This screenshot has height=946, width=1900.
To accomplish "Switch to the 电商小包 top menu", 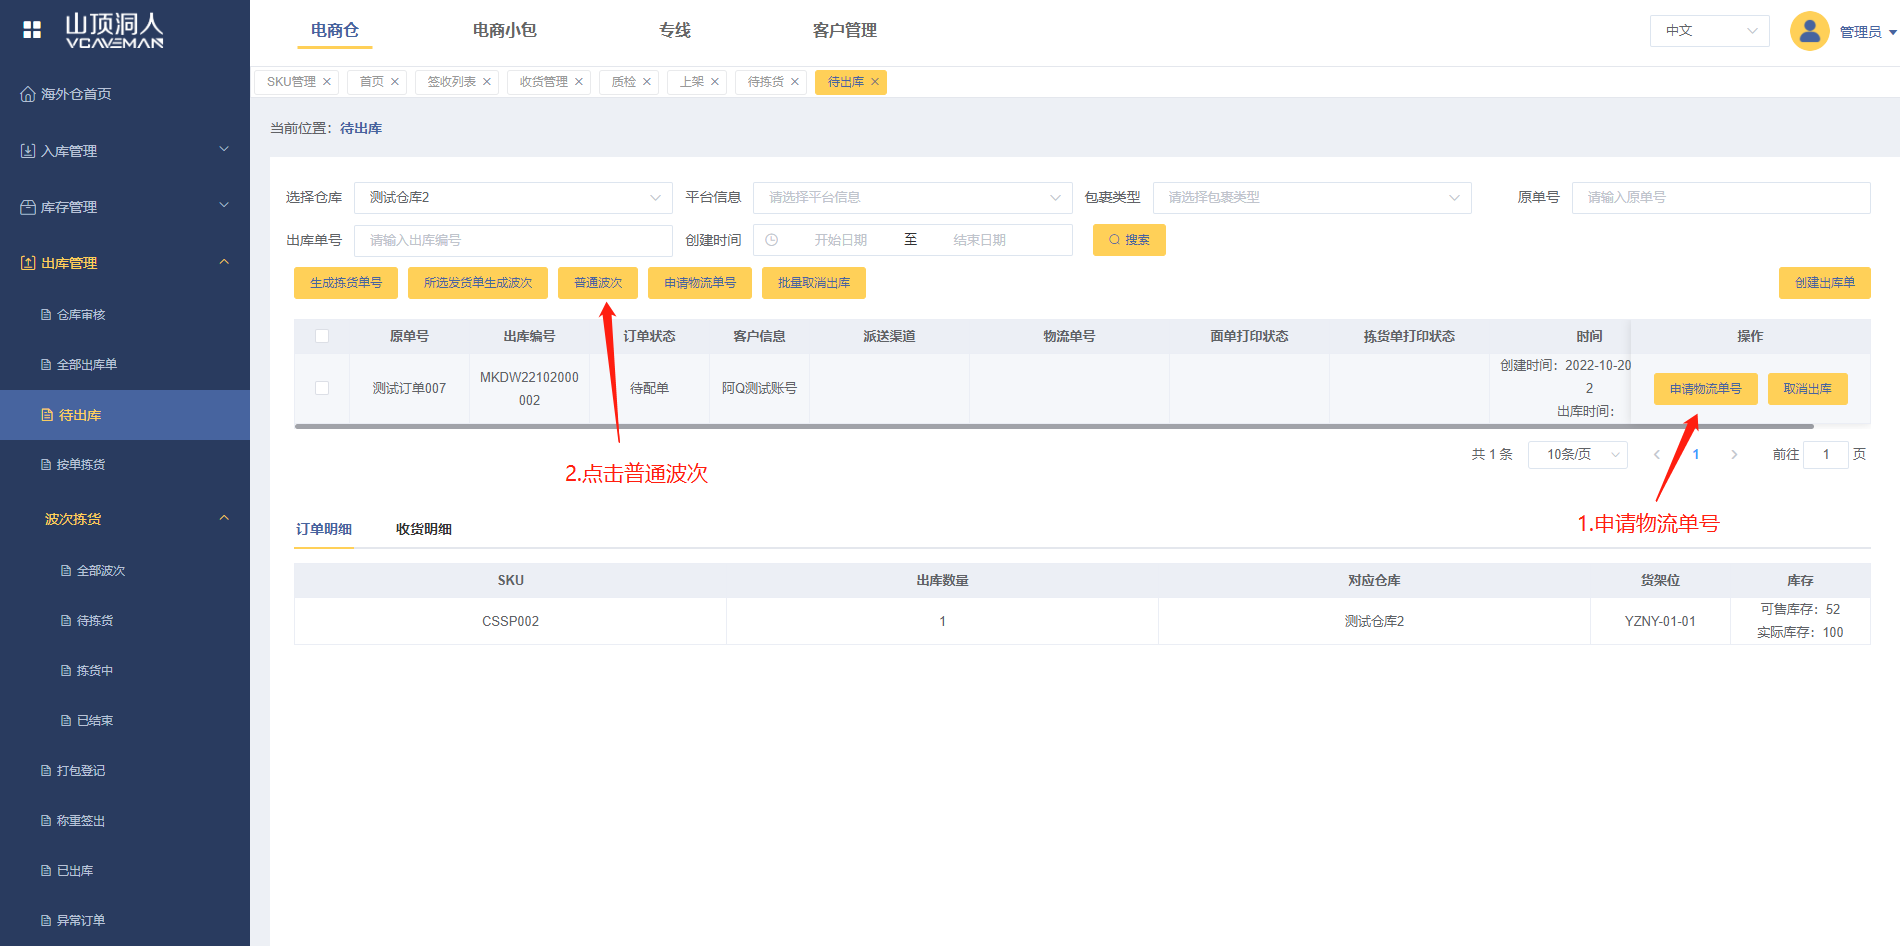I will (x=504, y=30).
